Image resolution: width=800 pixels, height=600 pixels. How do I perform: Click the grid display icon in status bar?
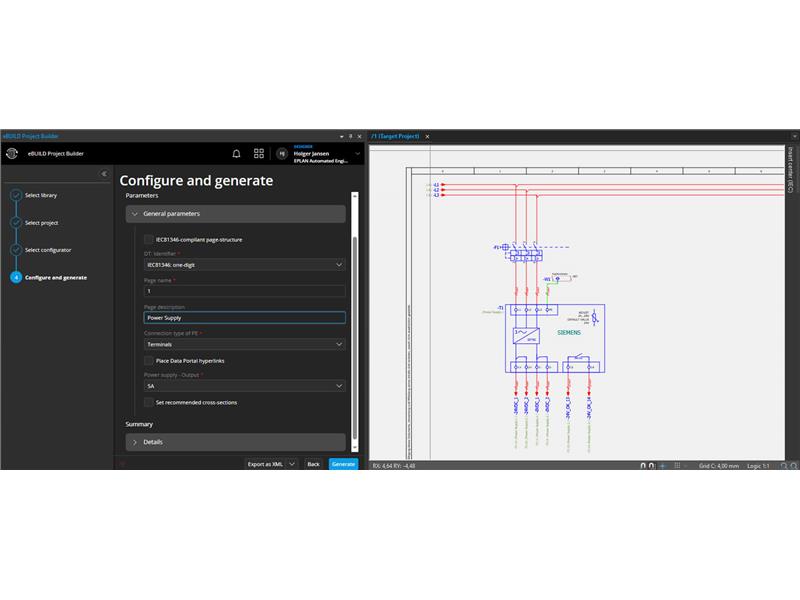677,466
